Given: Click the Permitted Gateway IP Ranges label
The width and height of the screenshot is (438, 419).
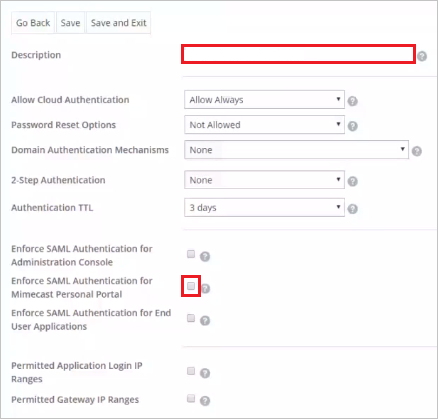Looking at the screenshot, I should click(x=75, y=400).
